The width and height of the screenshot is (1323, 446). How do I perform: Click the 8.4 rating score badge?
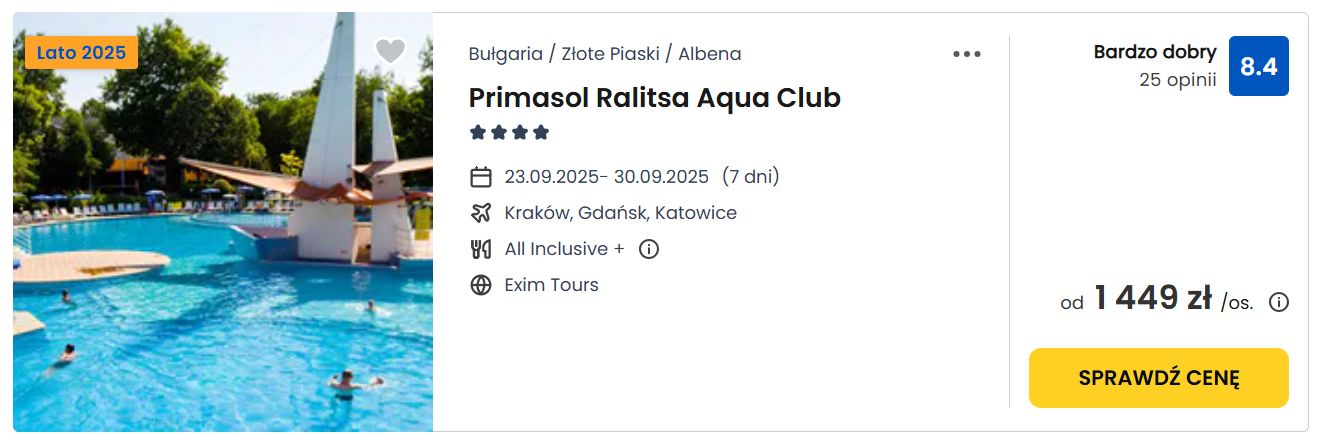1259,66
